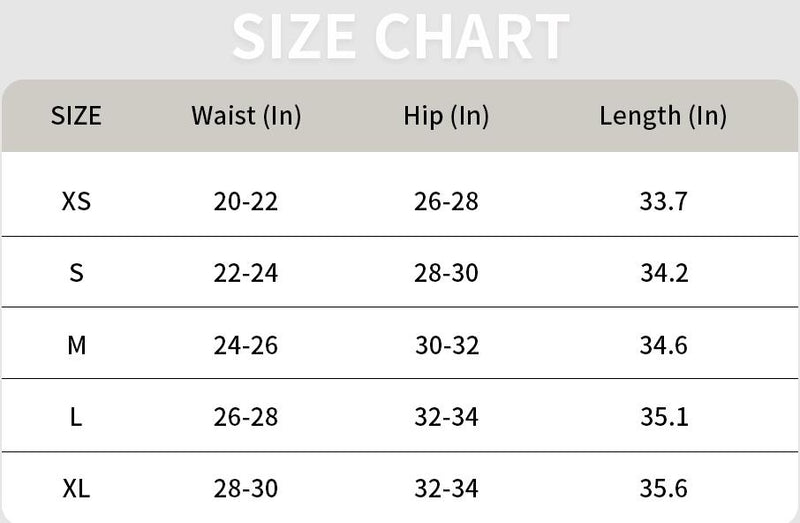Select the XS hip value 26-28
Screen dimensions: 800x523
[x=446, y=202]
